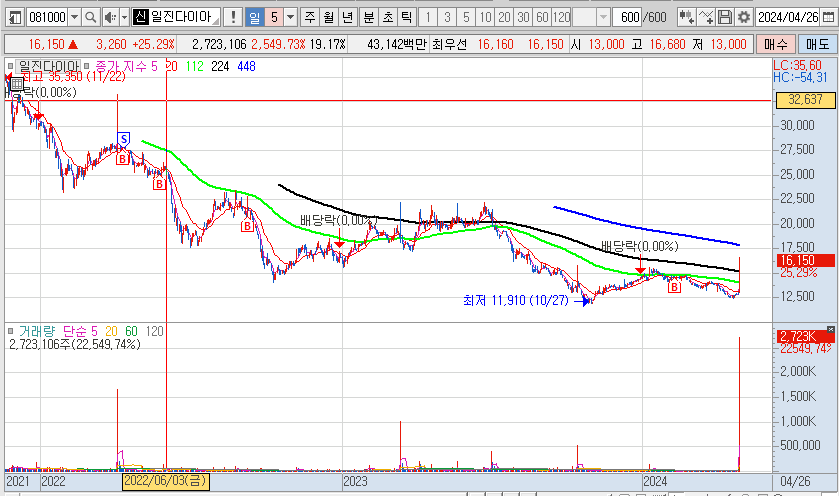Click the 5 interval button after 3

pyautogui.click(x=466, y=18)
